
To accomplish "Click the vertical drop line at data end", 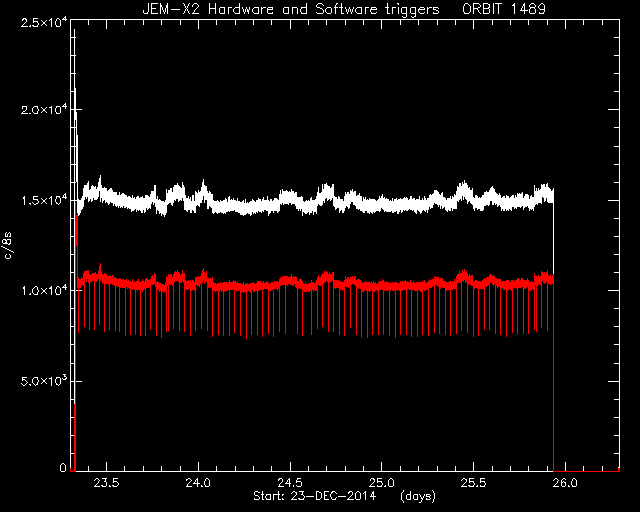I will [x=553, y=367].
